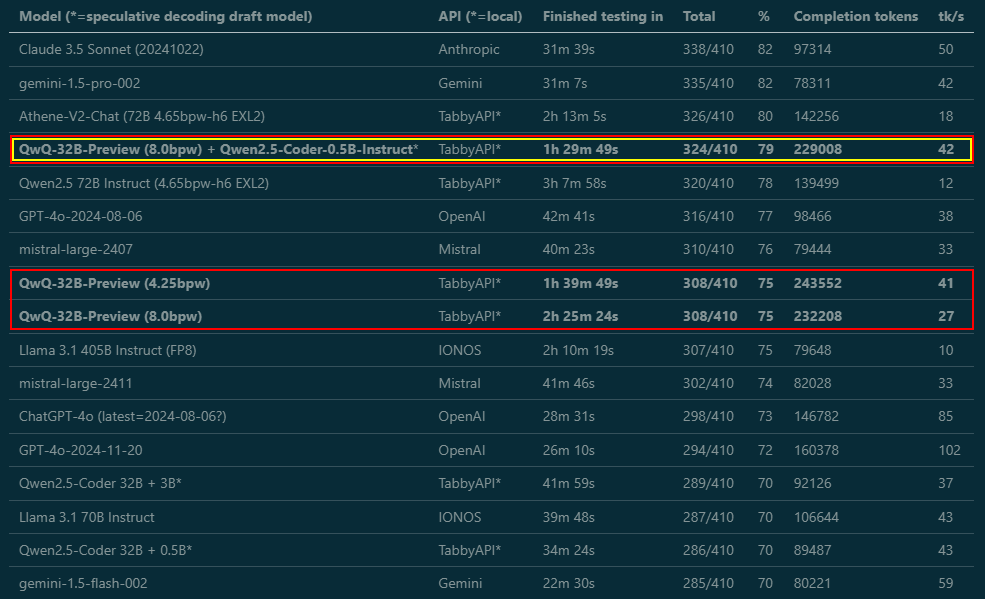Viewport: 985px width, 599px height.
Task: Click the 'tk/s' column header
Action: pos(951,17)
